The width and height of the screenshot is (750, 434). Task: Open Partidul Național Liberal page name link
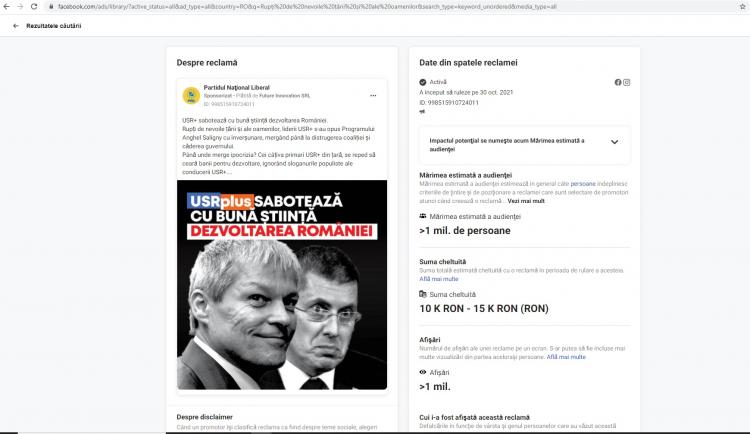237,88
